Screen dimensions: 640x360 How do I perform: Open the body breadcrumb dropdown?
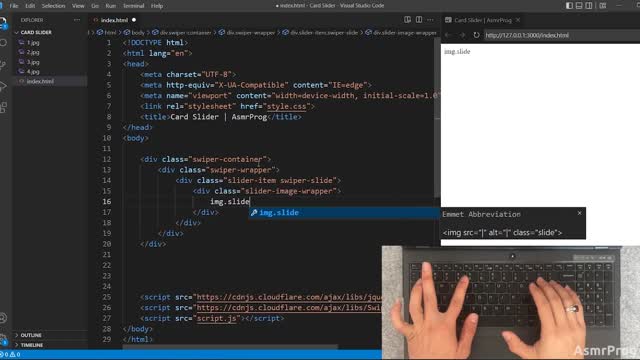[x=134, y=33]
